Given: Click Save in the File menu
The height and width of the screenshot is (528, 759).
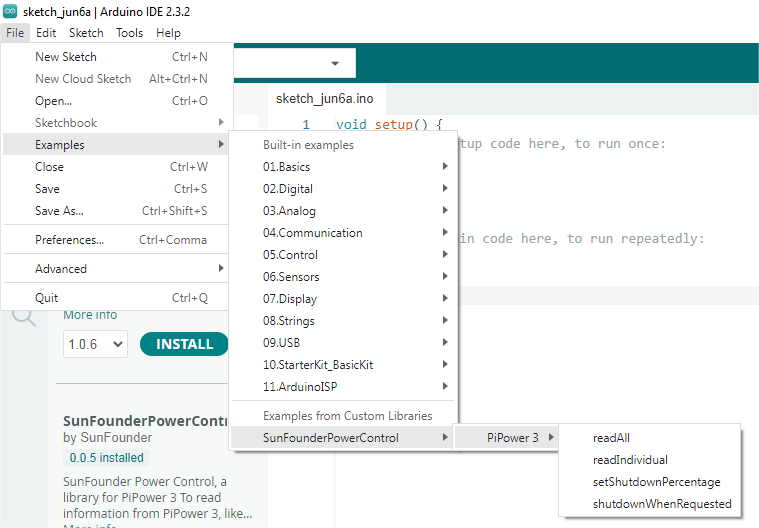Looking at the screenshot, I should point(116,189).
